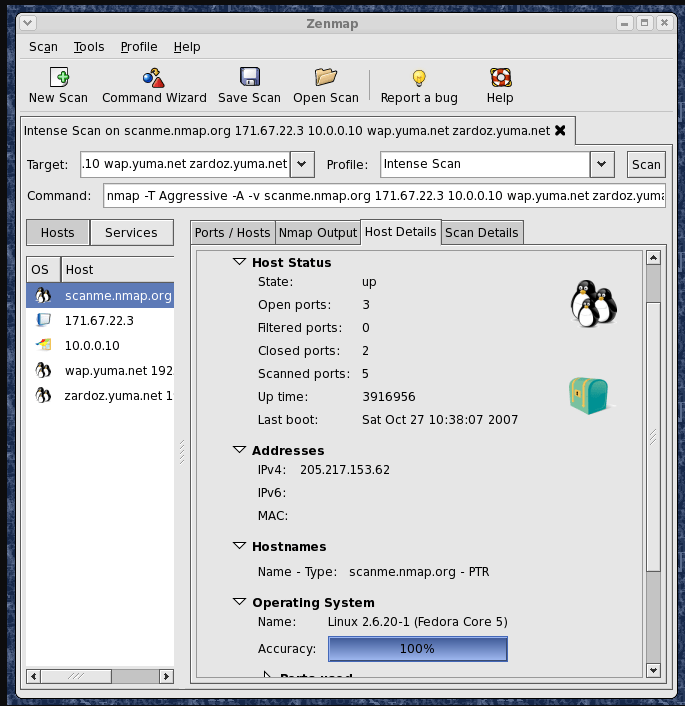Click the details pane scroll up arrow
The image size is (685, 706).
tap(653, 258)
